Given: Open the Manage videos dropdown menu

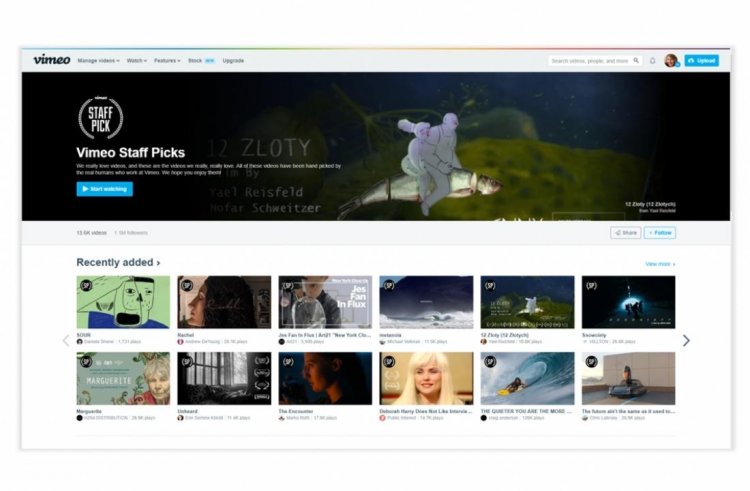Looking at the screenshot, I should pos(98,61).
